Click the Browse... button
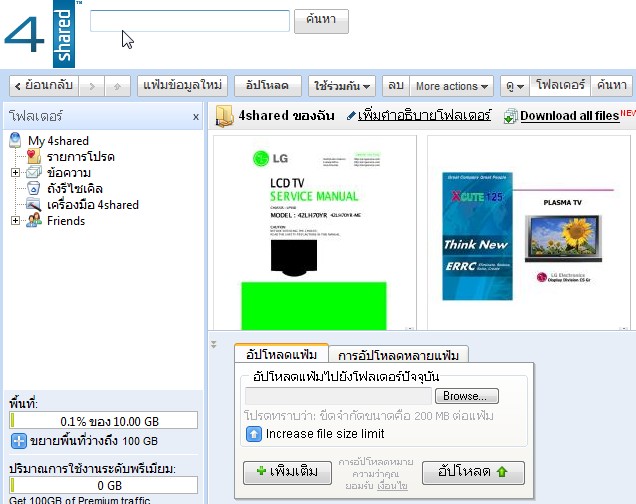The width and height of the screenshot is (636, 504). pyautogui.click(x=467, y=396)
